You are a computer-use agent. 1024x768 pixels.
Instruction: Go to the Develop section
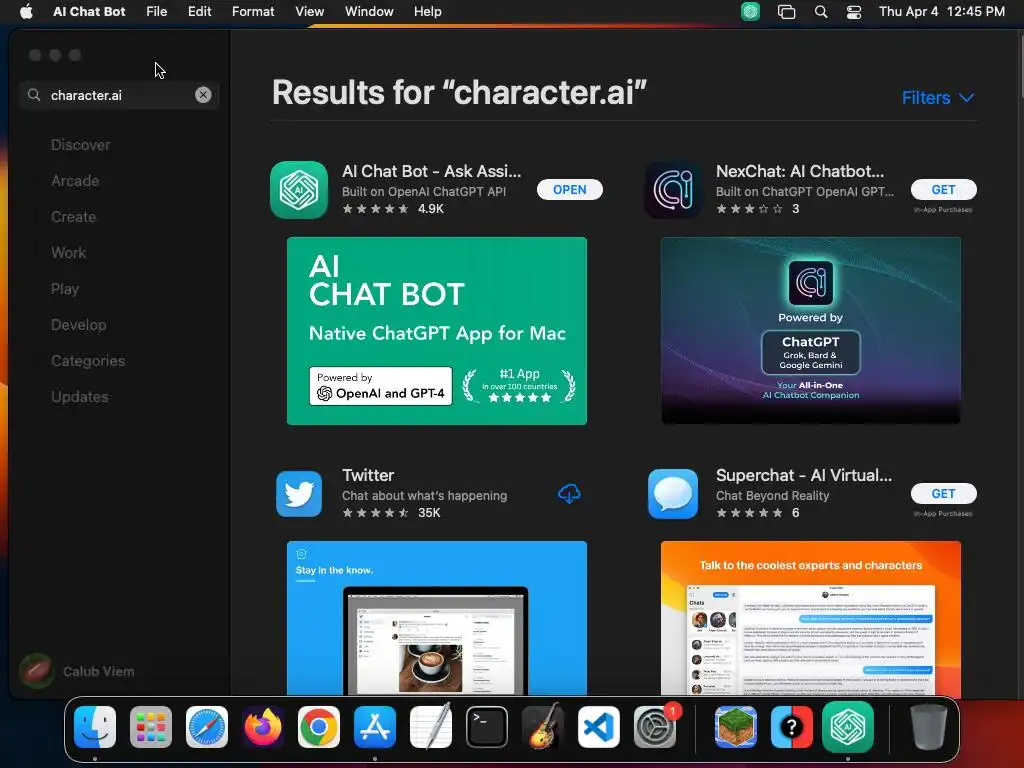click(78, 325)
